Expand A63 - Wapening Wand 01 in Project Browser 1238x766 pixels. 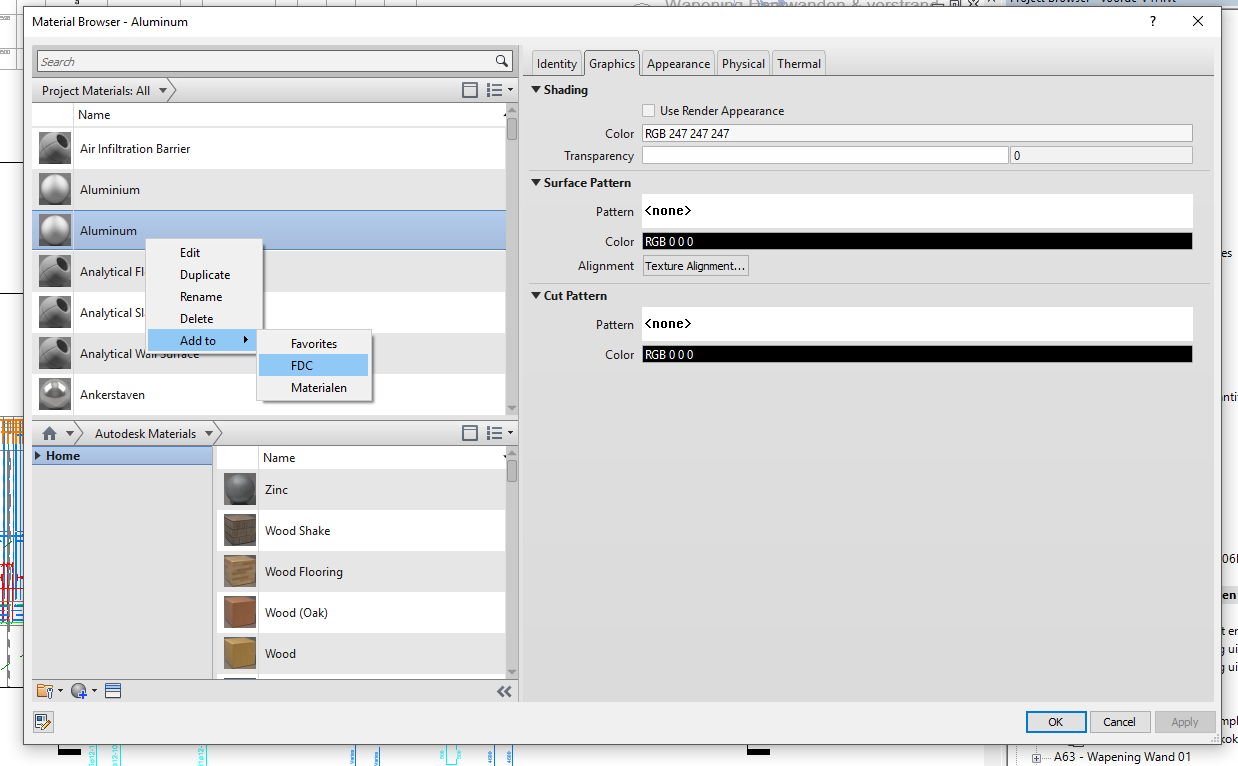point(1036,757)
